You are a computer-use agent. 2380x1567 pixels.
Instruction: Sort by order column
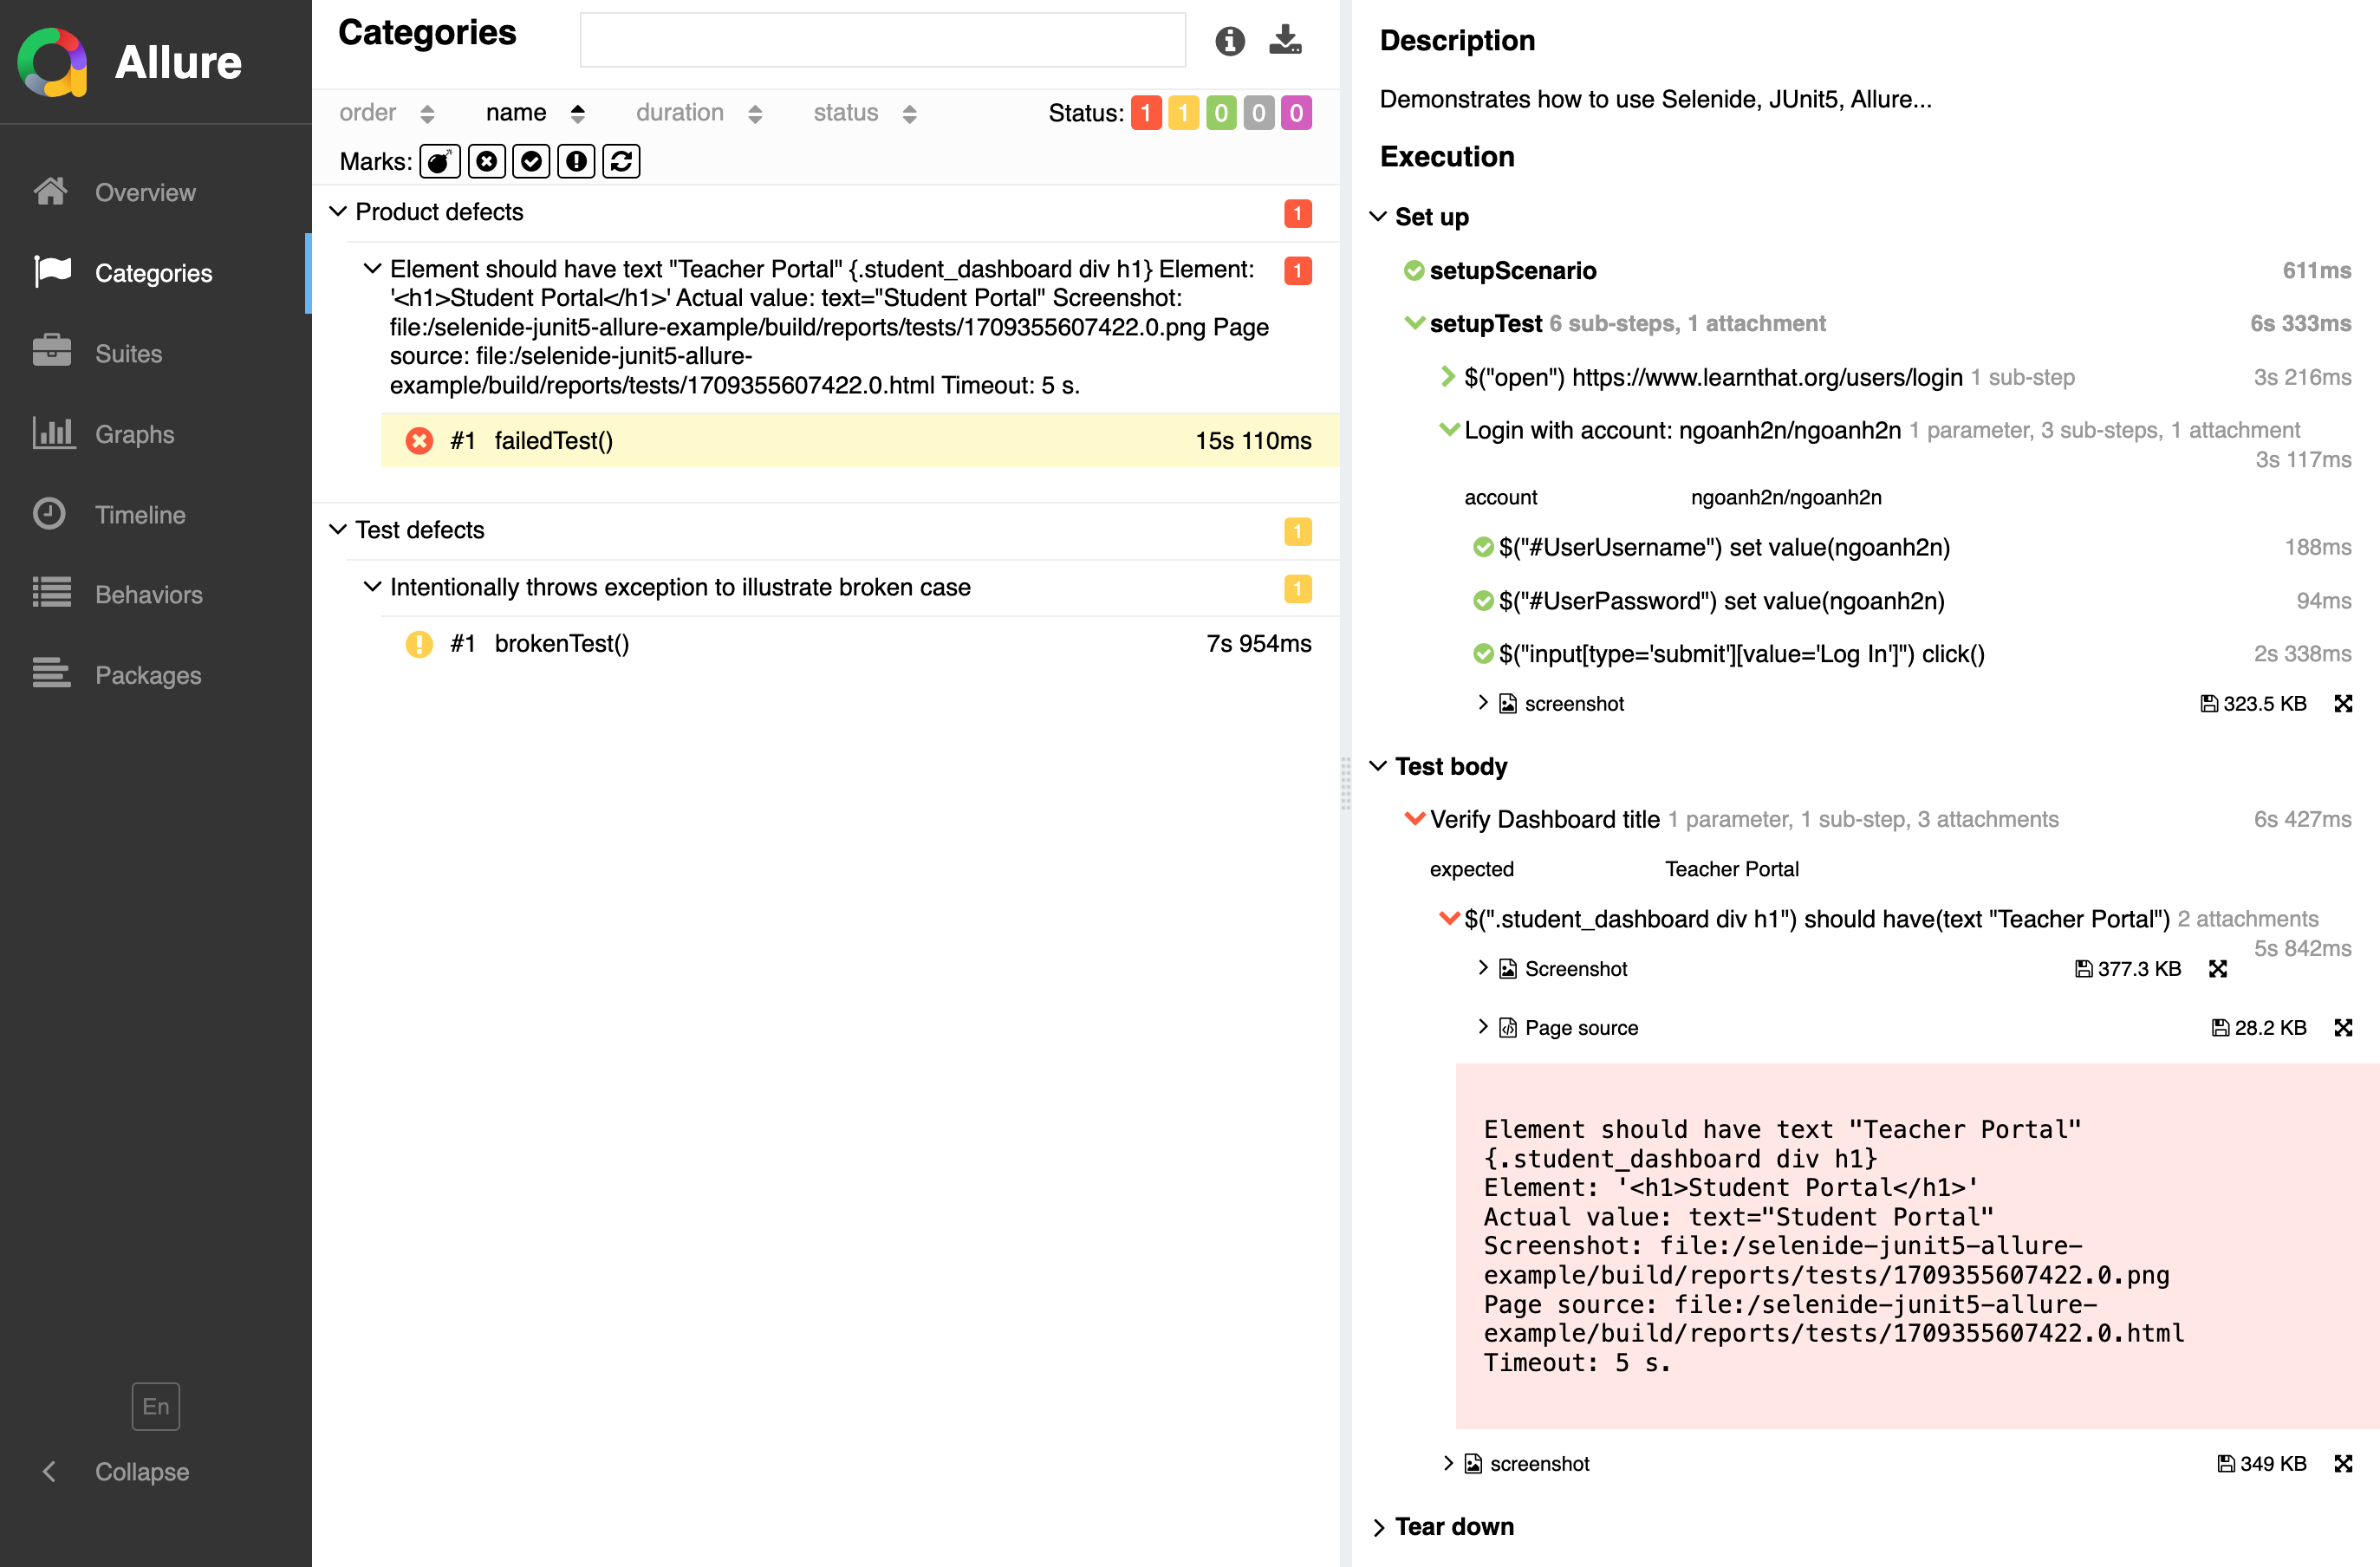(387, 113)
